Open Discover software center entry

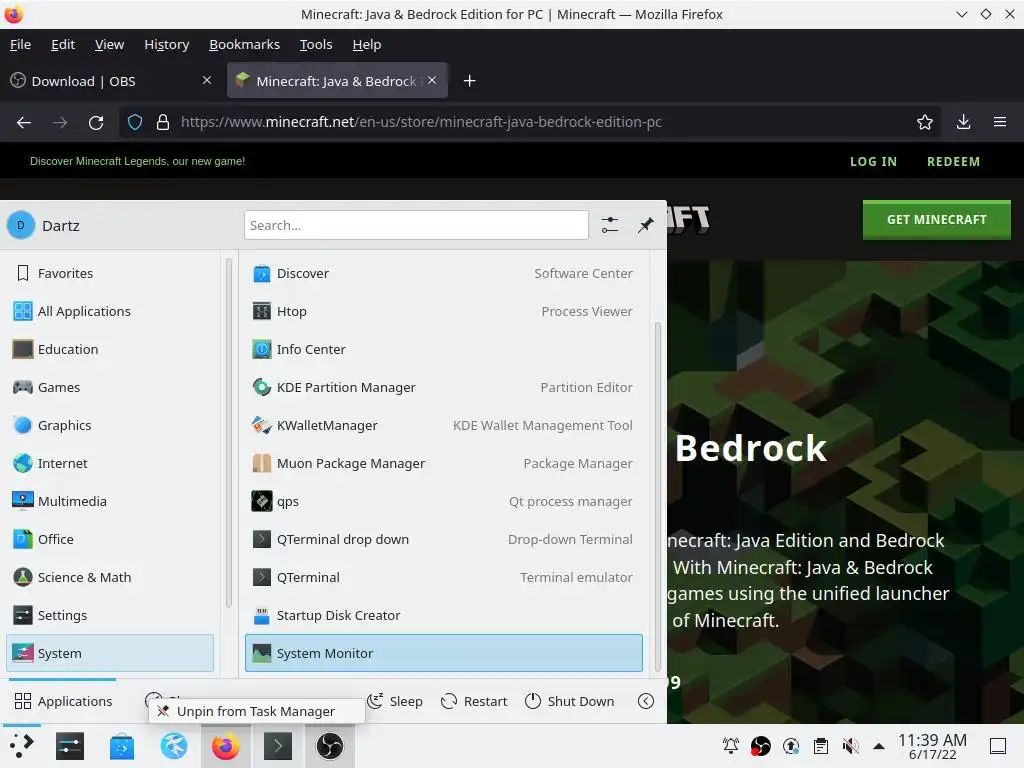pos(443,274)
